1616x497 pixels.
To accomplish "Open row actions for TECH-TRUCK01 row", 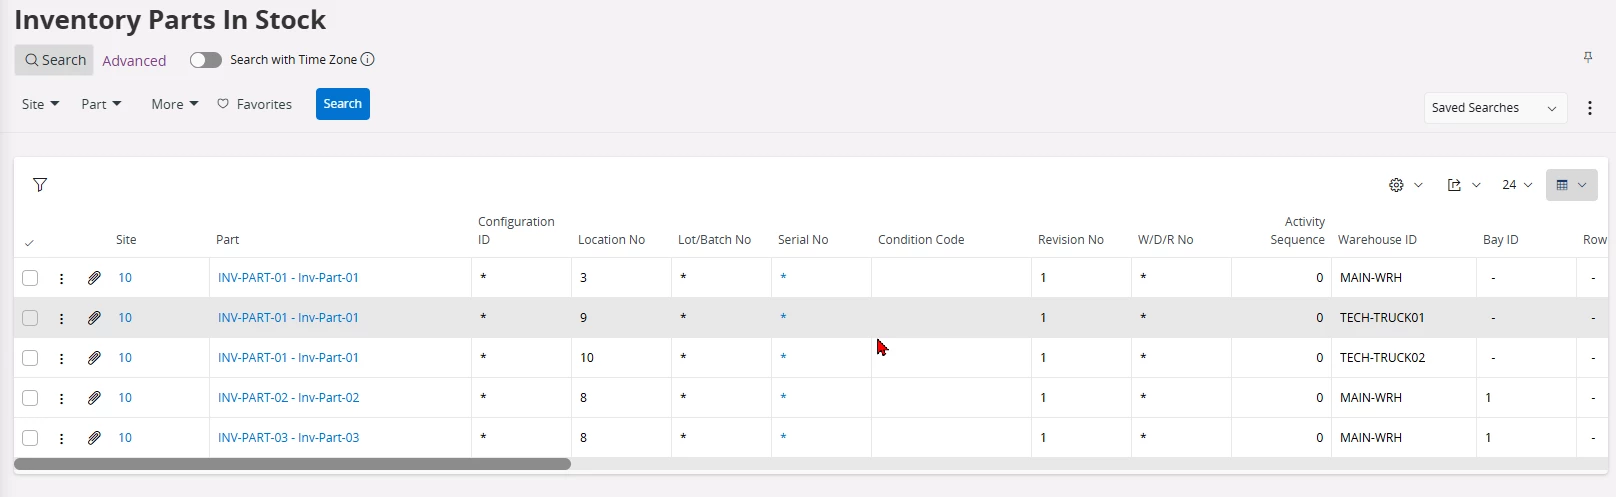I will pyautogui.click(x=62, y=318).
